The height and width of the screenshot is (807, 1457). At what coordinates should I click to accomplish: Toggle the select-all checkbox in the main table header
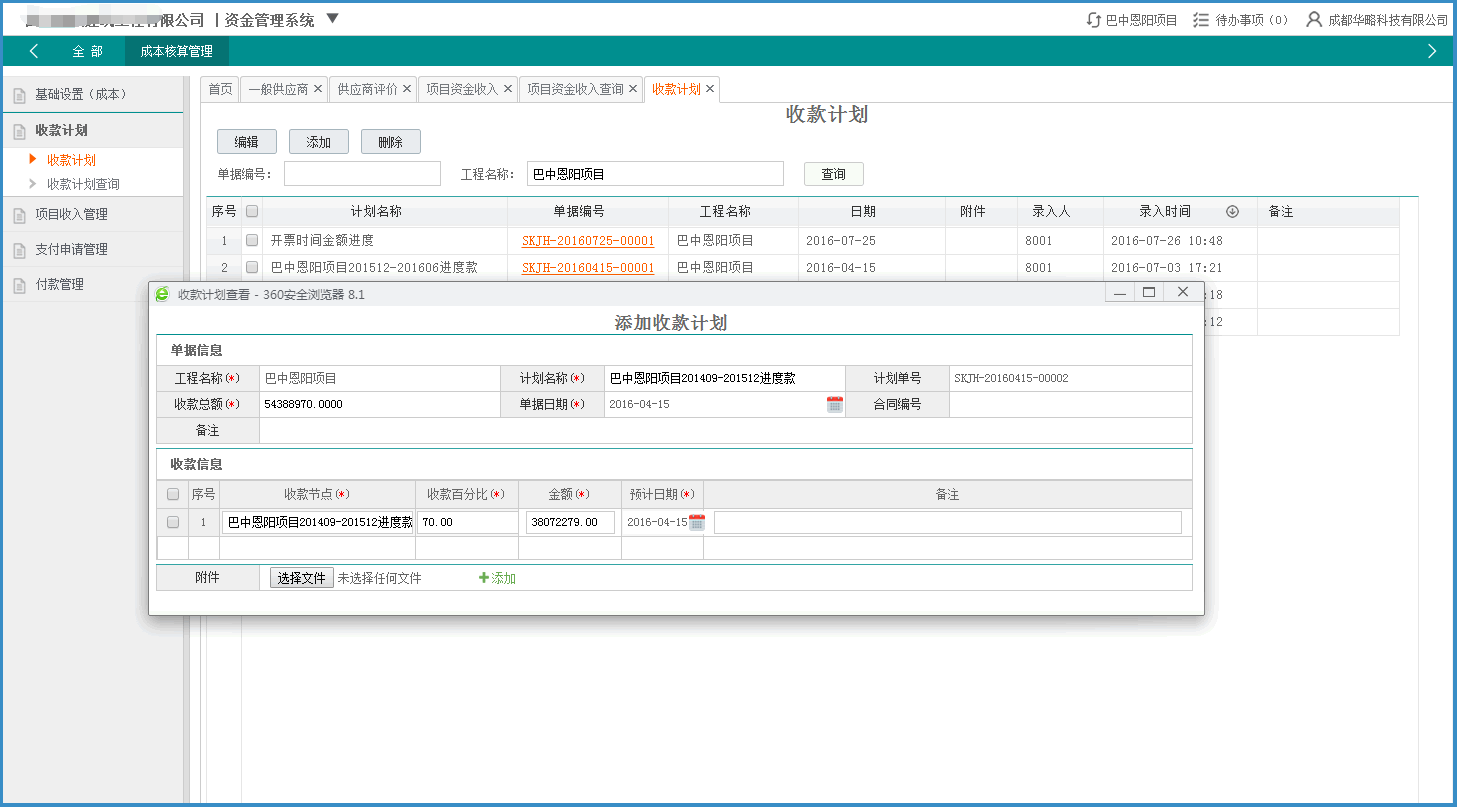tap(252, 211)
